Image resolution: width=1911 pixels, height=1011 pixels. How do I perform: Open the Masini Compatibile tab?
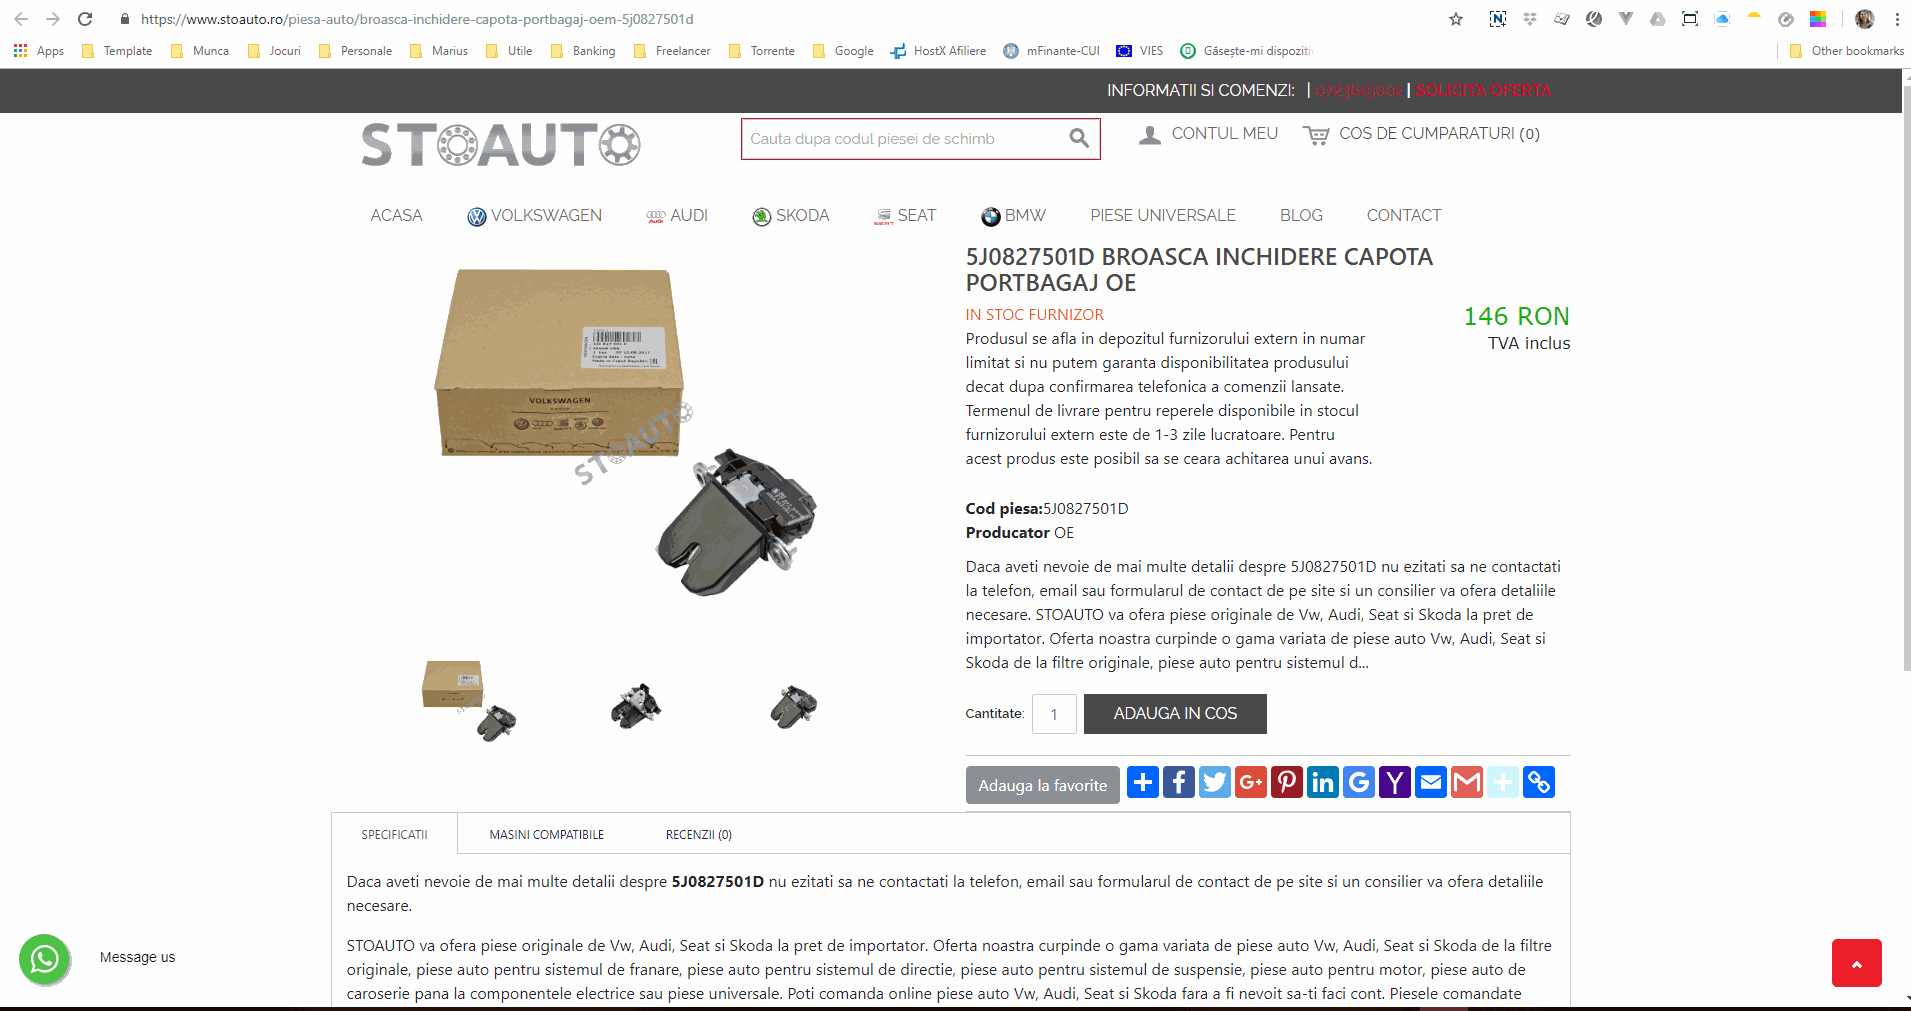pyautogui.click(x=547, y=834)
